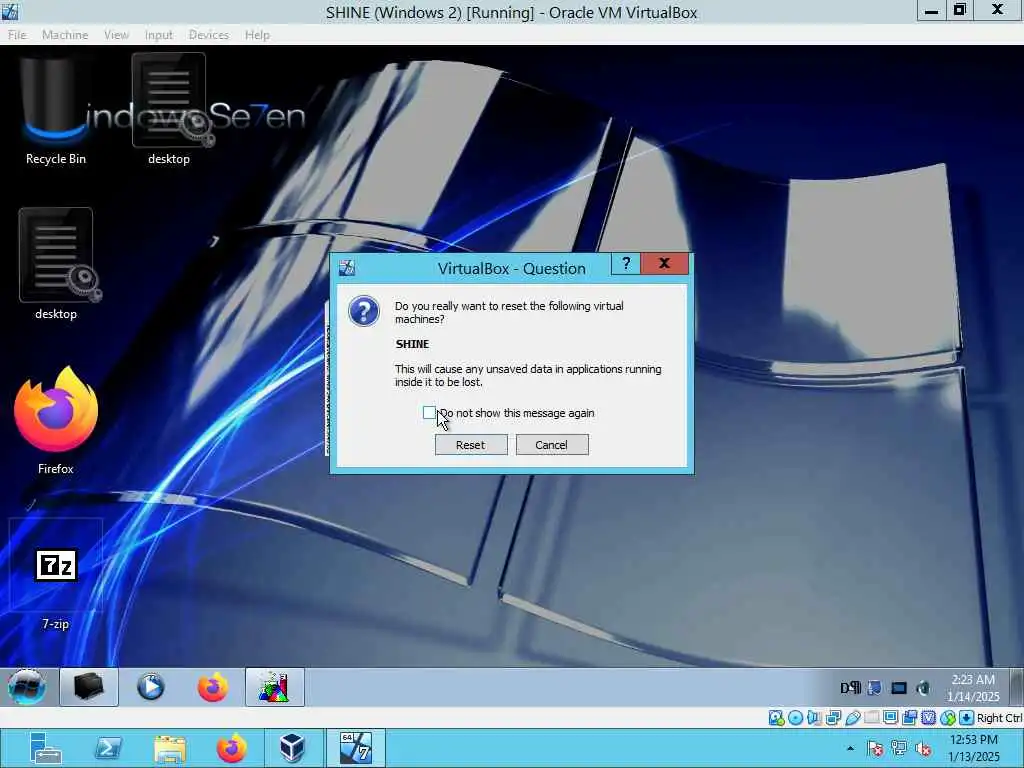This screenshot has height=768, width=1024.
Task: Click the guest clock showing 2:23 AM
Action: (x=973, y=688)
